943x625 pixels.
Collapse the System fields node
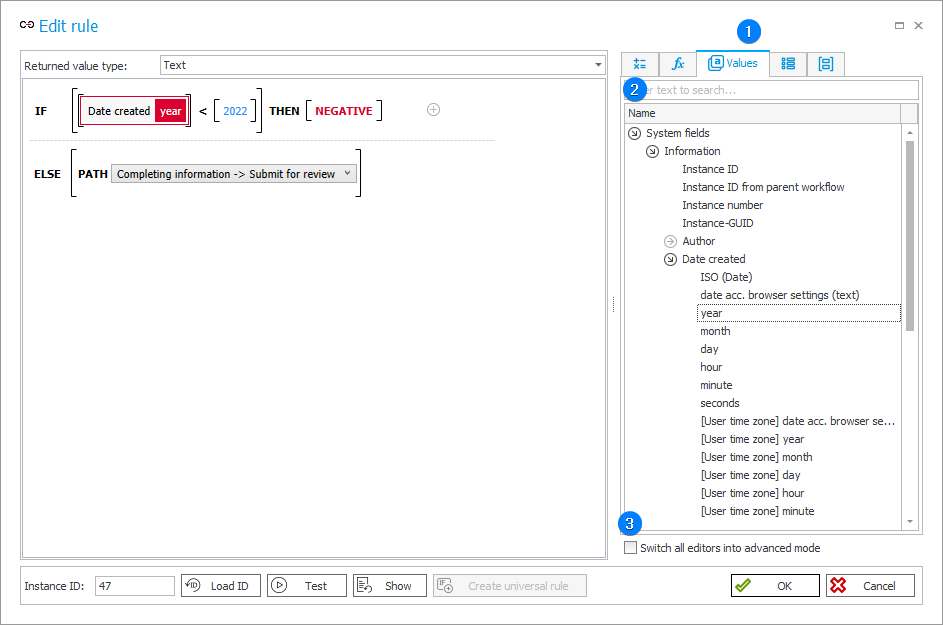point(634,134)
